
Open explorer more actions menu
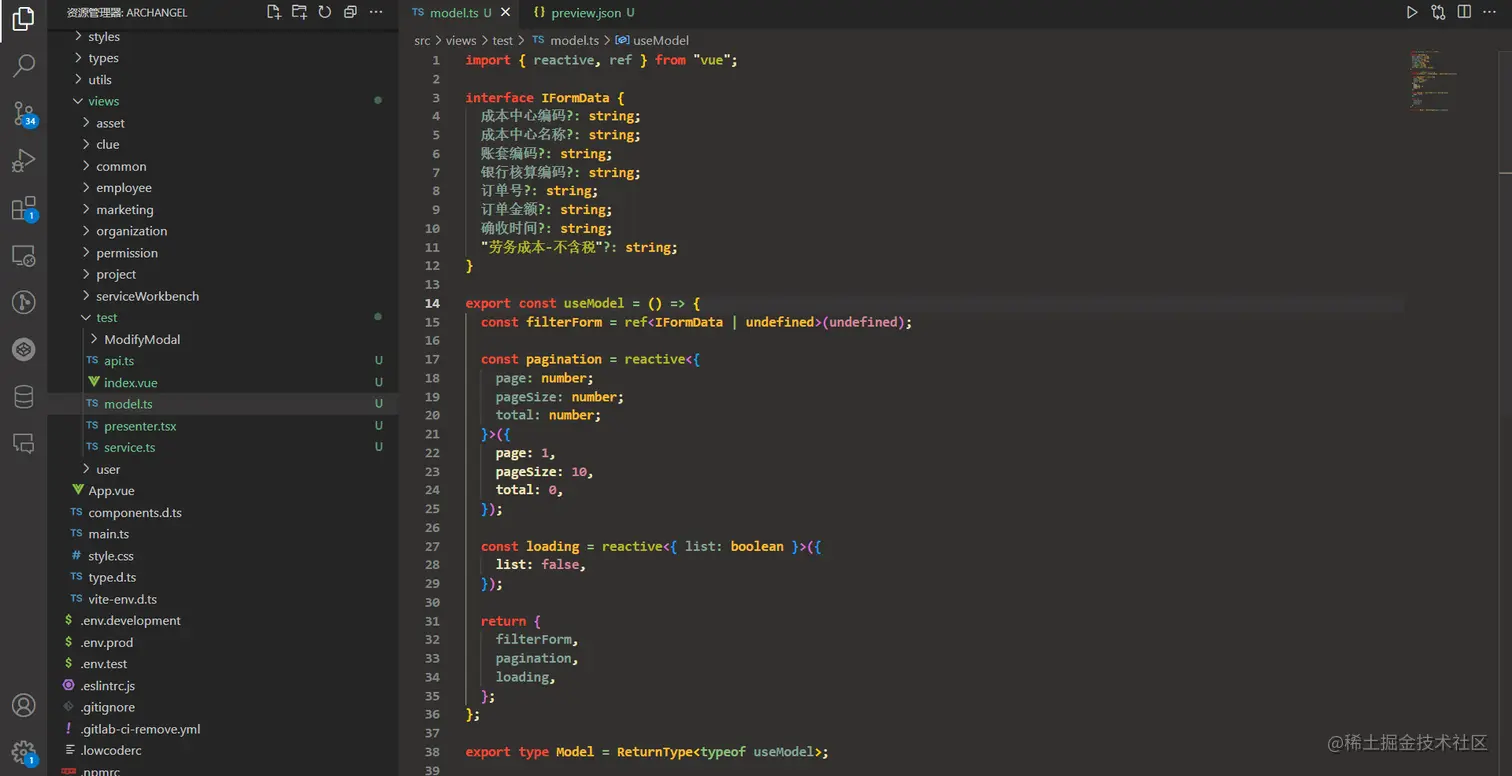(x=376, y=12)
